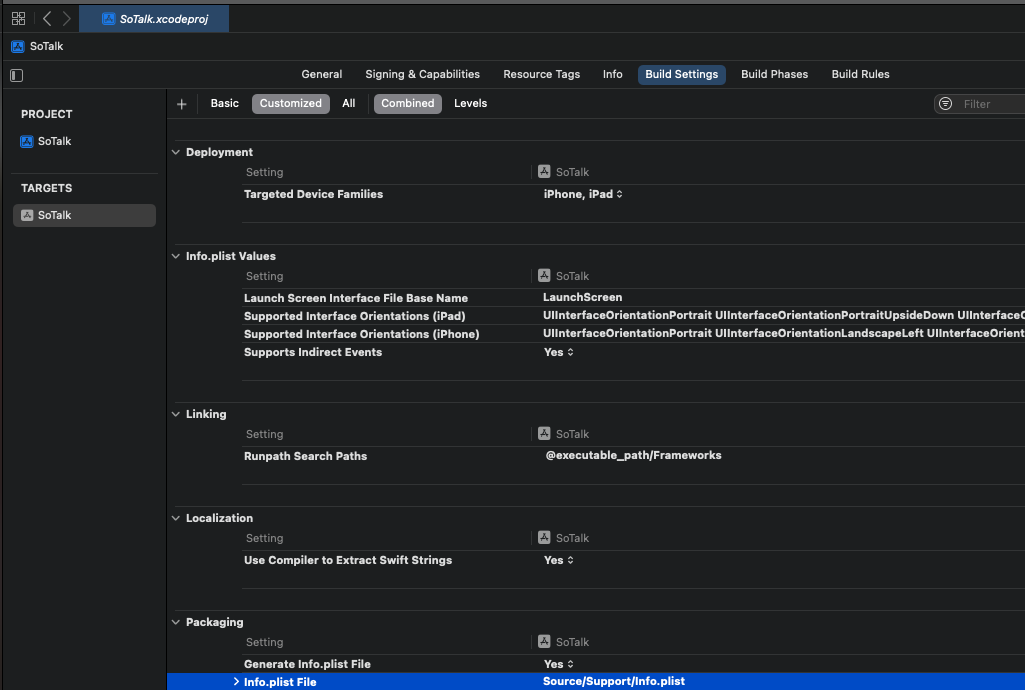Image resolution: width=1025 pixels, height=690 pixels.
Task: Select SoTalk under TARGETS
Action: click(84, 216)
